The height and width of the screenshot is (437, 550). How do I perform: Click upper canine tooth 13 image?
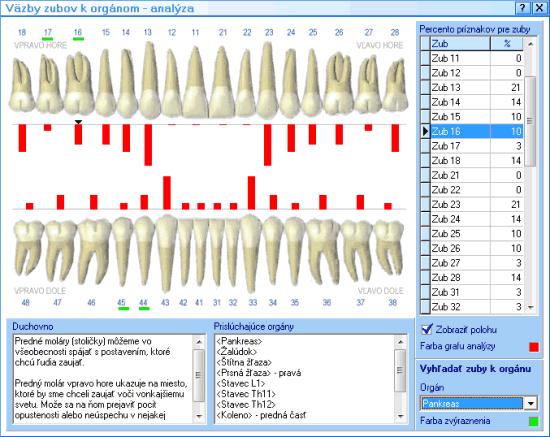click(150, 80)
